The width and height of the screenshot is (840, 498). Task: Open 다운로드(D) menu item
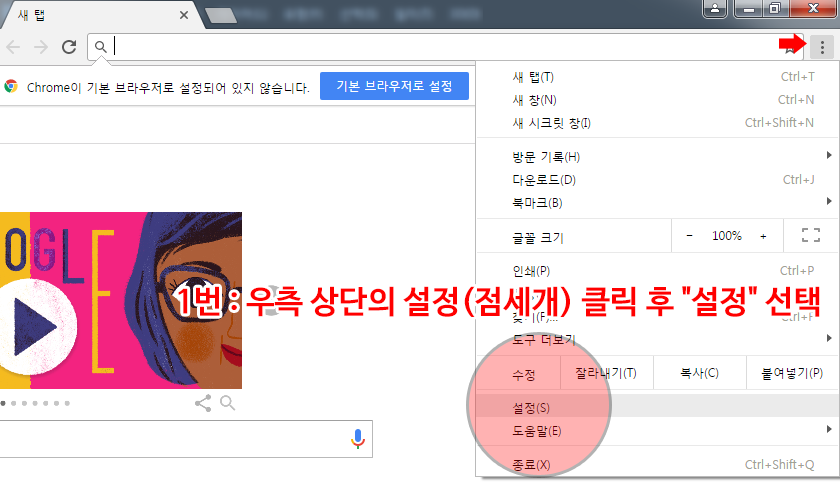[656, 179]
